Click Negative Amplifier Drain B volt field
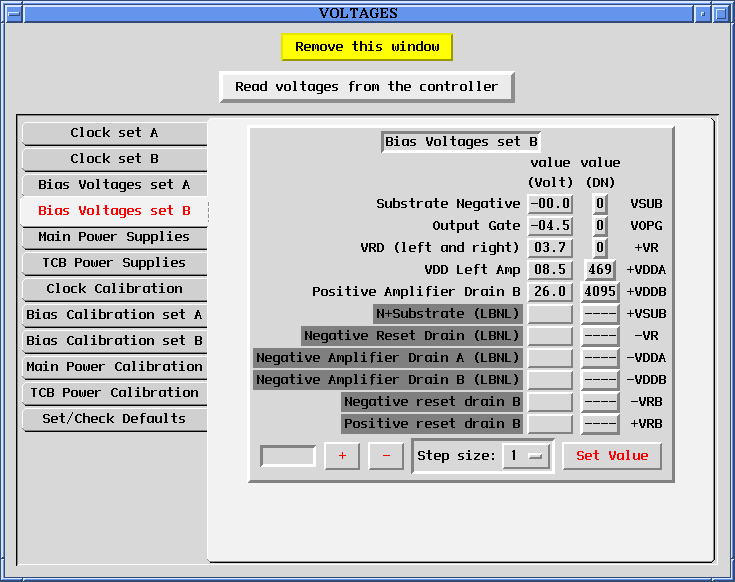 pyautogui.click(x=550, y=380)
